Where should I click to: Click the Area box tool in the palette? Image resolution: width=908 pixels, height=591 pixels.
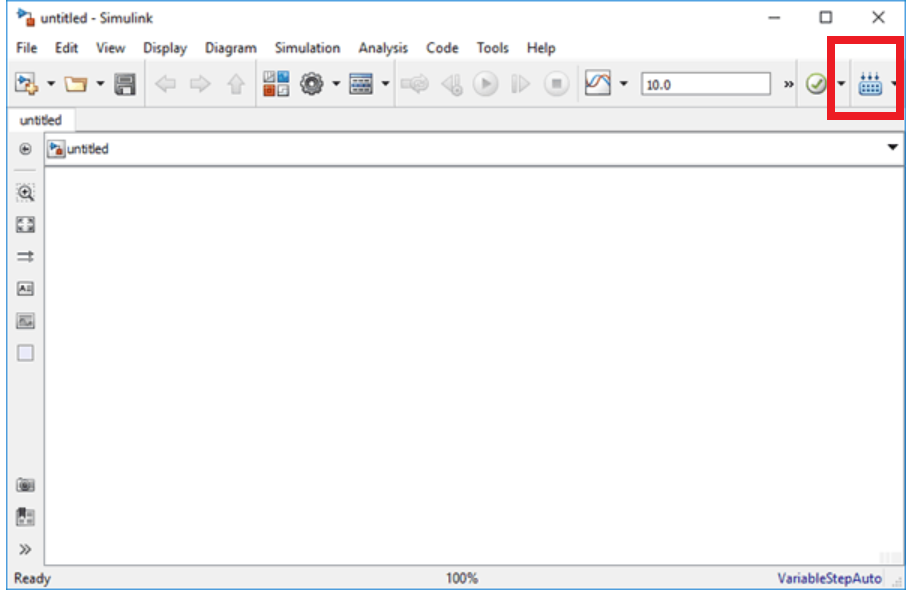pyautogui.click(x=26, y=353)
